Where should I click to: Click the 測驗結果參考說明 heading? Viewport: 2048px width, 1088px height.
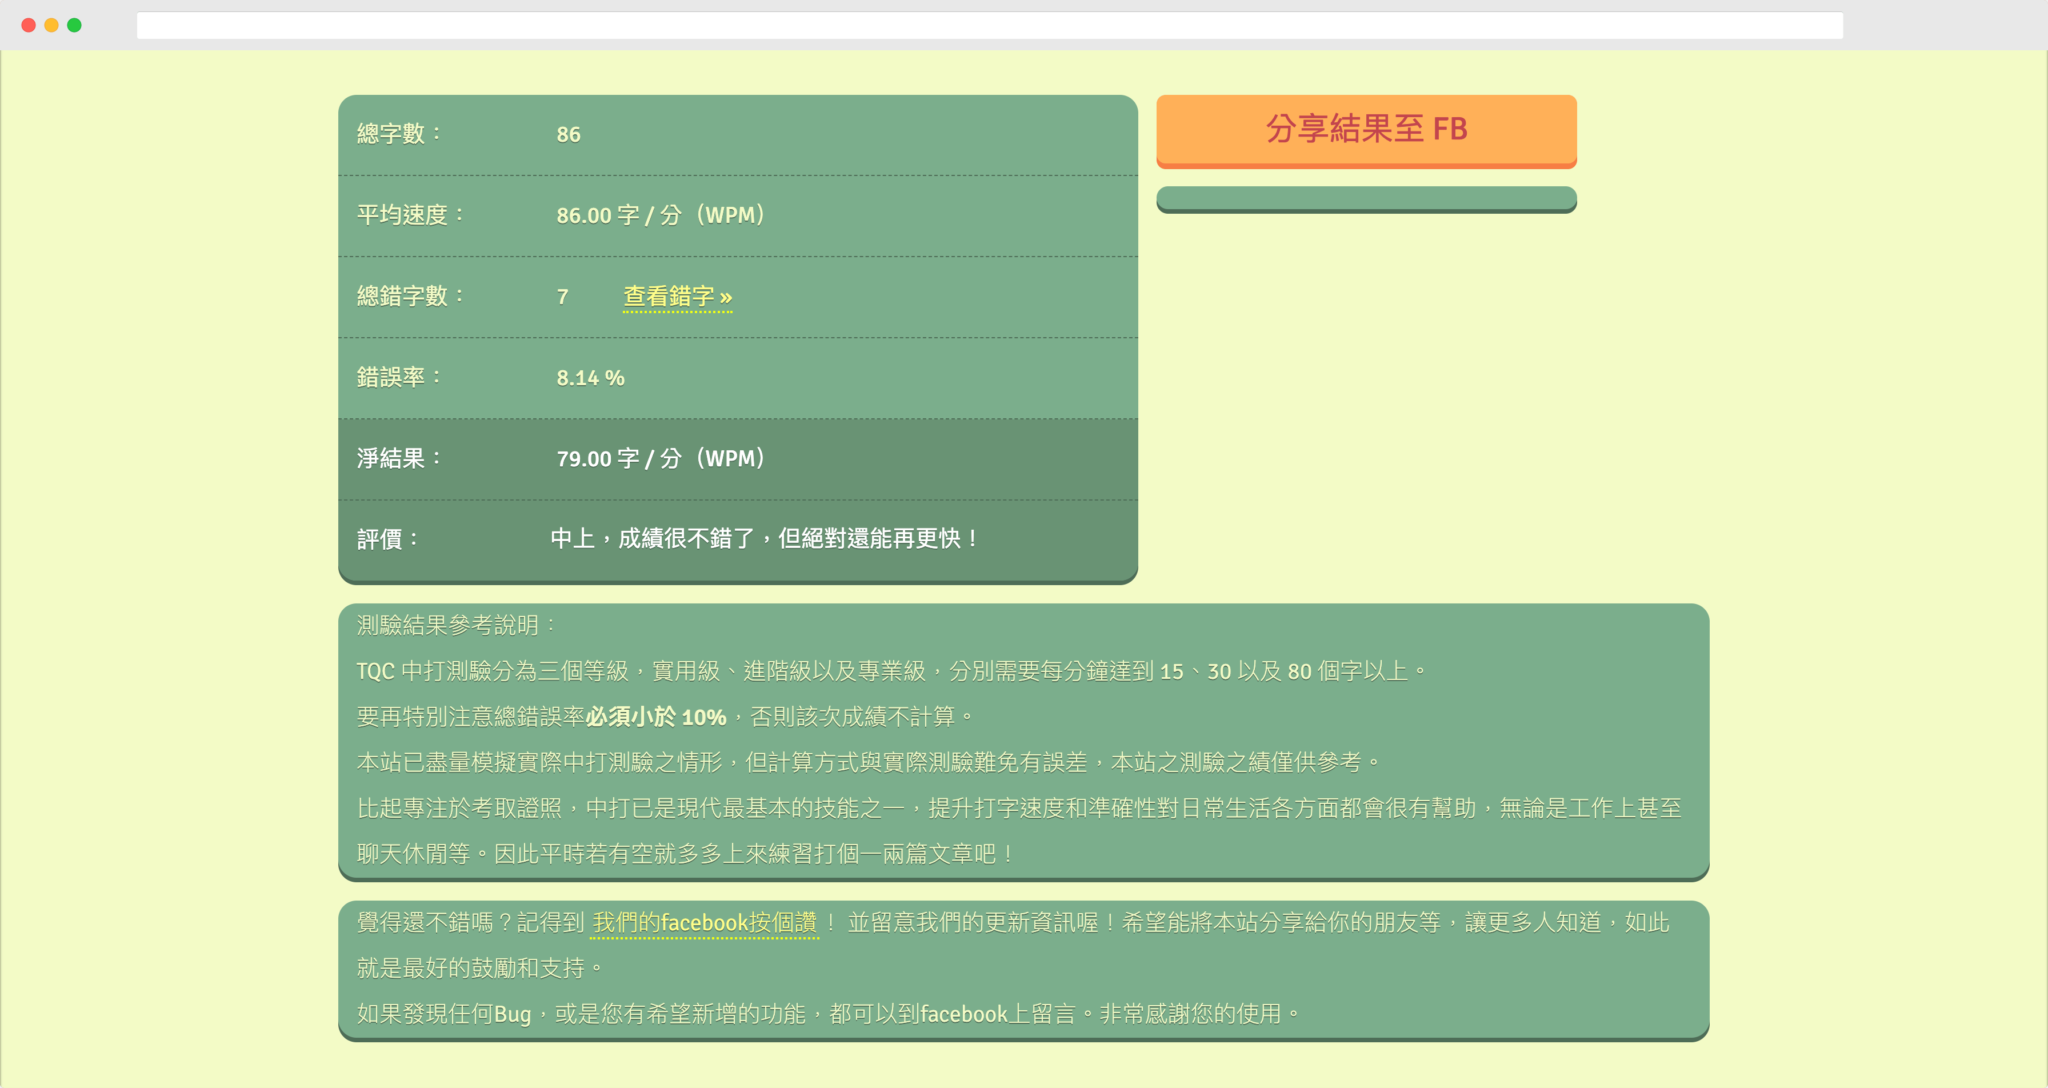[452, 624]
